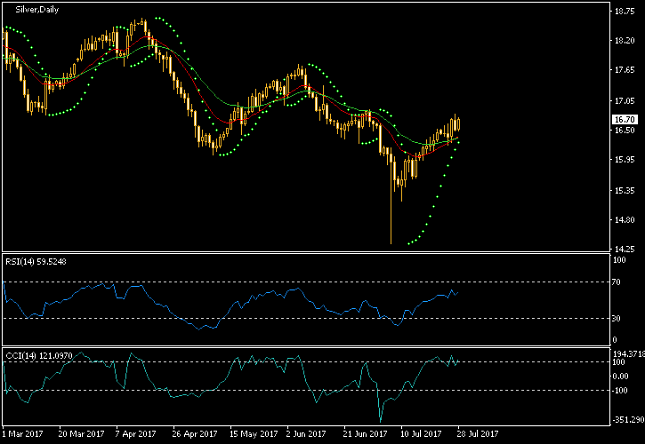
Task: Click the 7 Apr 2017 date label
Action: tap(136, 434)
